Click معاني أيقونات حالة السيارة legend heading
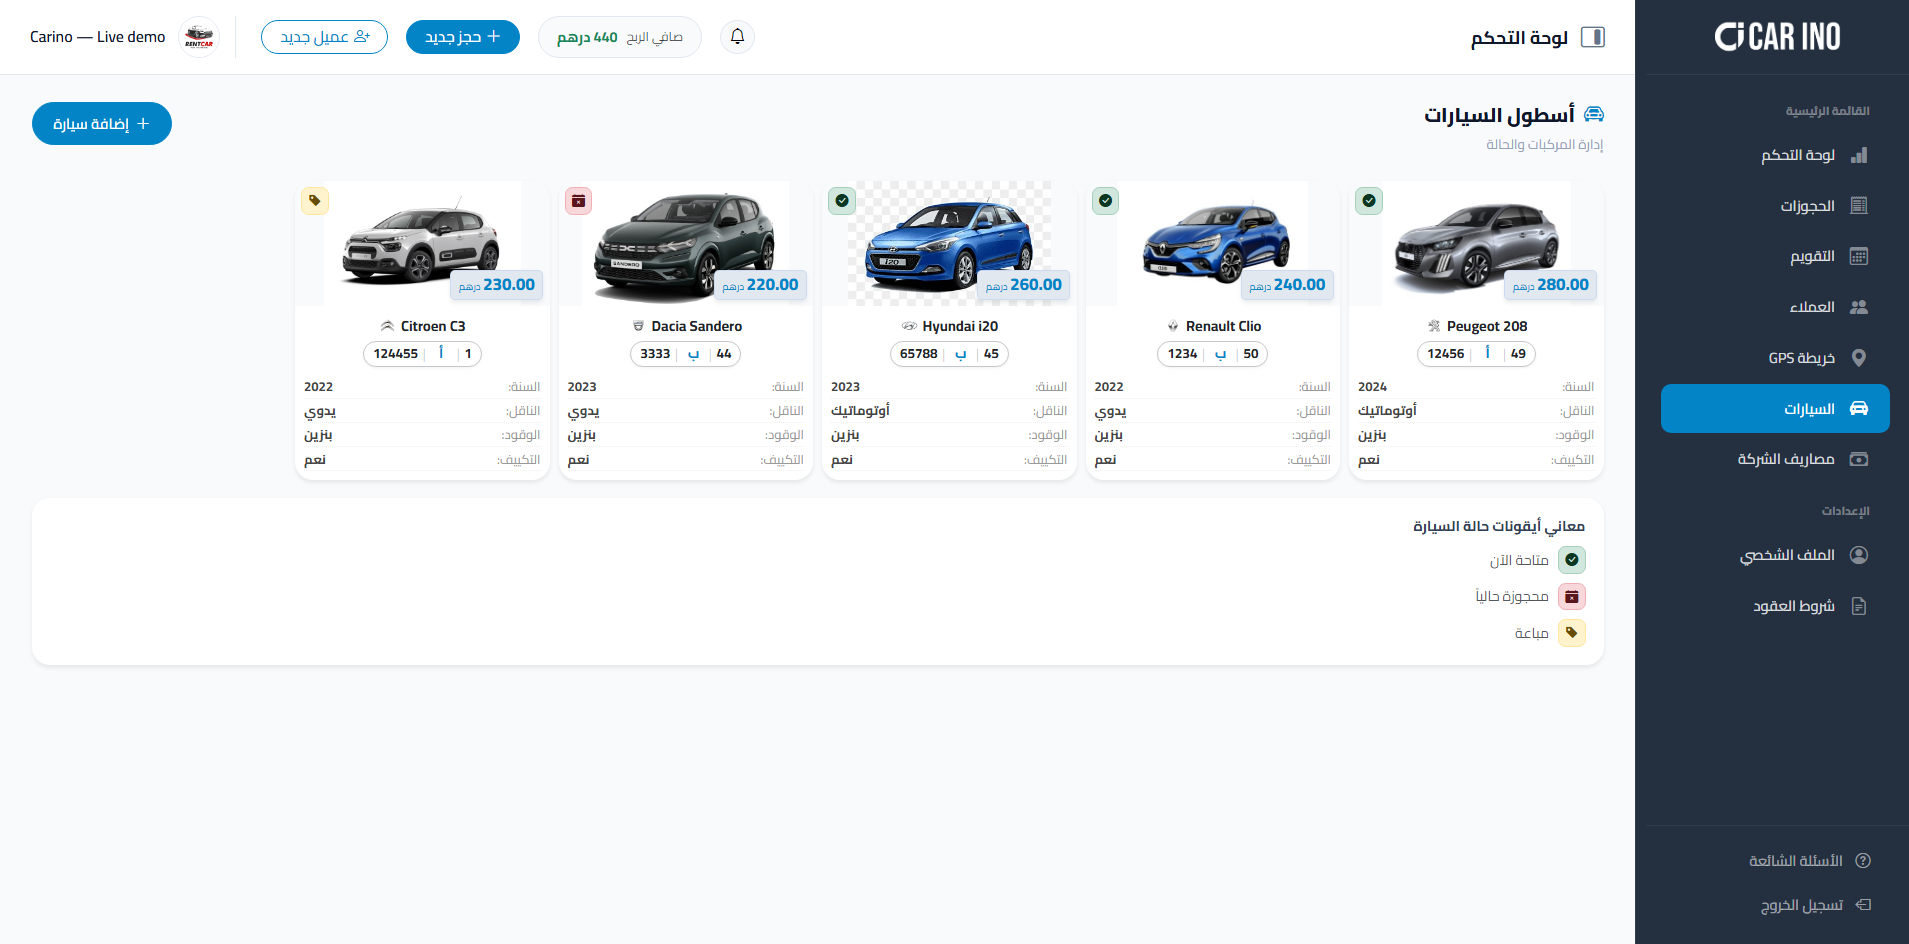 point(1498,526)
